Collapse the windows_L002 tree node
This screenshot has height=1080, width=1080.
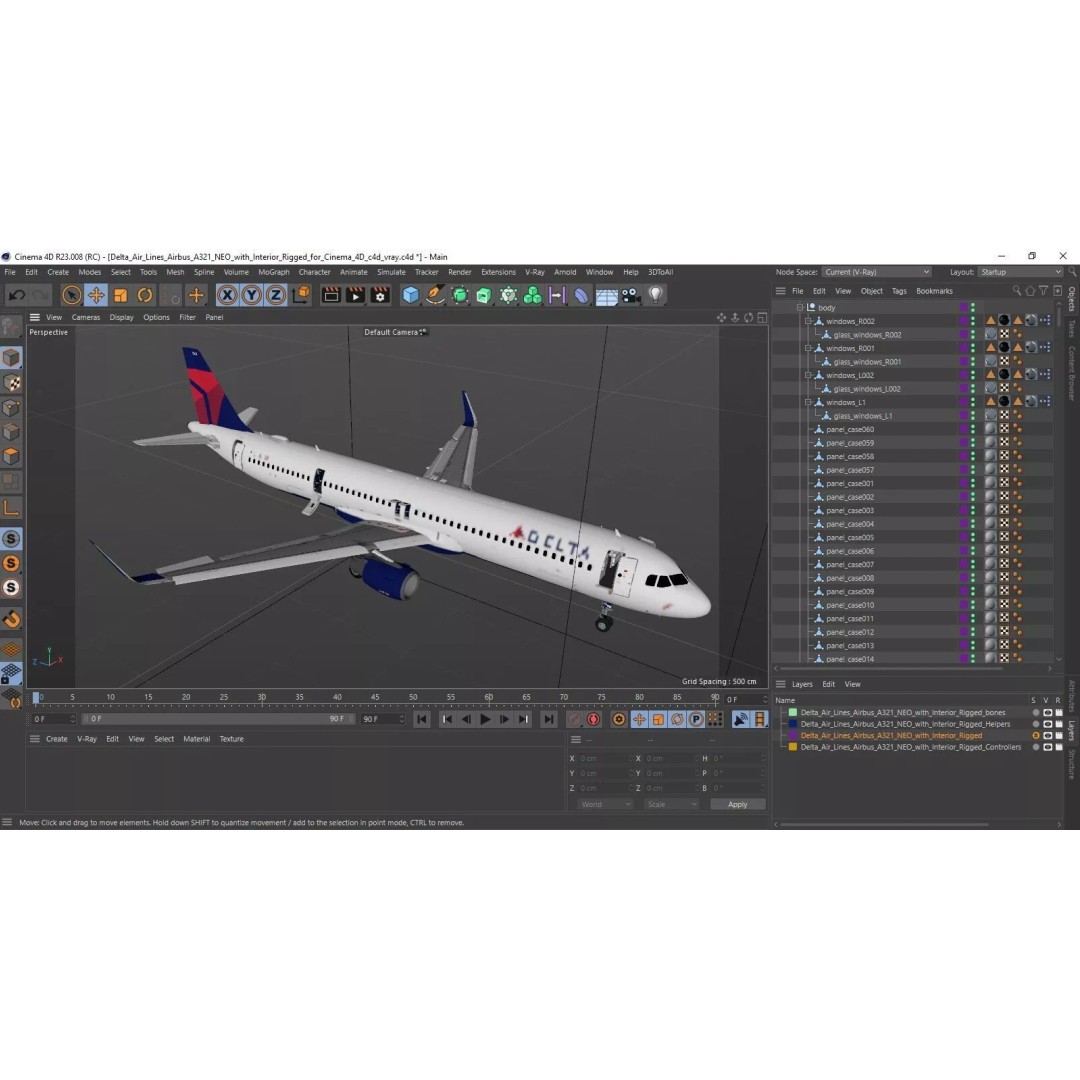[808, 375]
